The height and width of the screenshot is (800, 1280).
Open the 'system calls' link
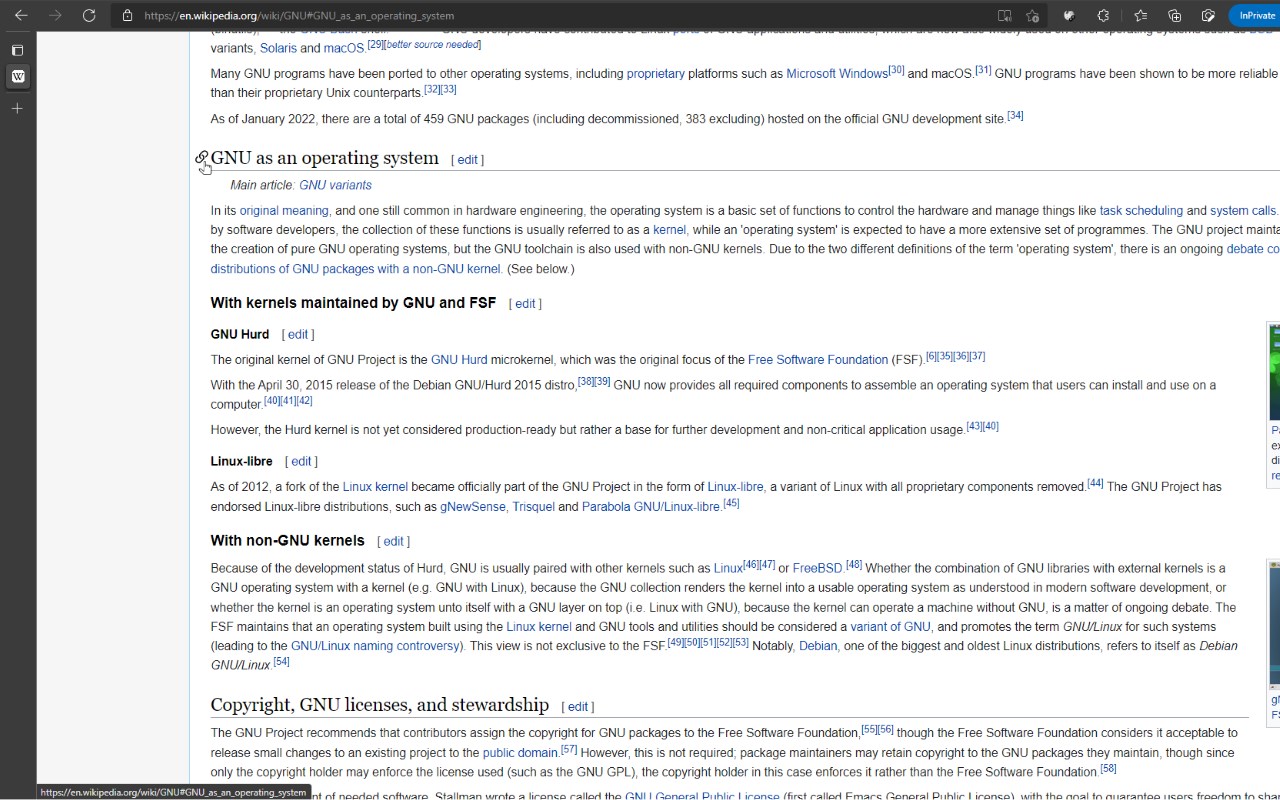coord(1243,211)
